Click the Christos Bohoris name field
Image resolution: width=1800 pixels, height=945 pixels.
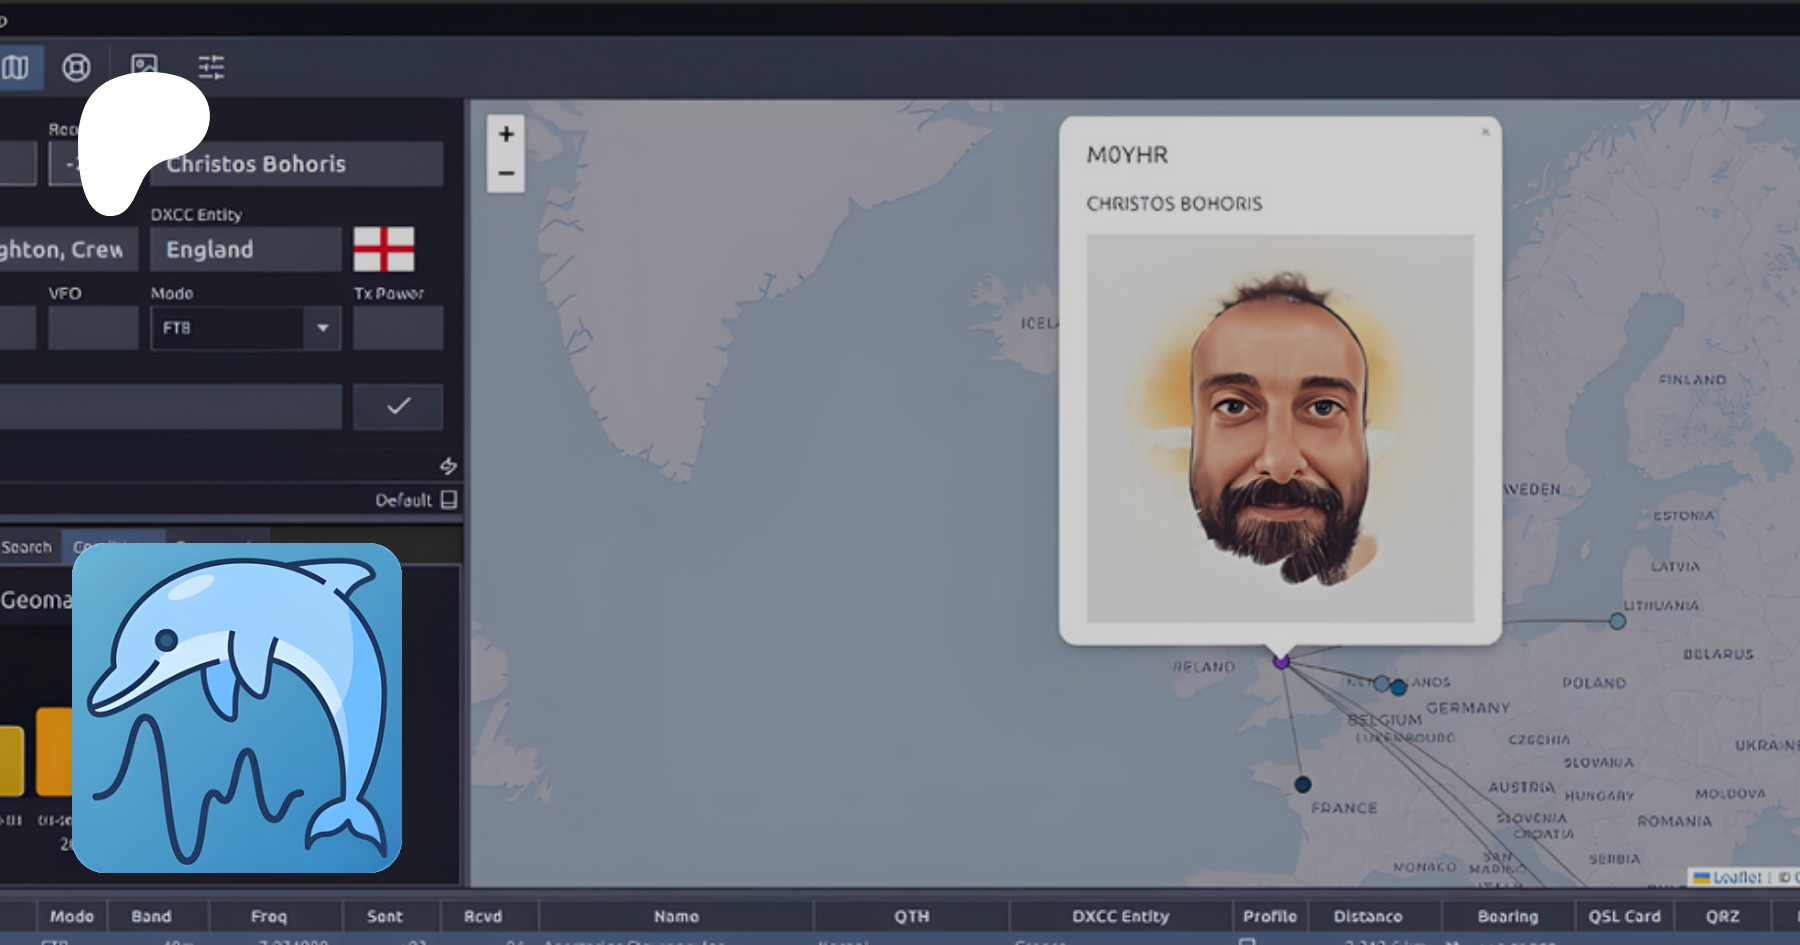tap(296, 164)
